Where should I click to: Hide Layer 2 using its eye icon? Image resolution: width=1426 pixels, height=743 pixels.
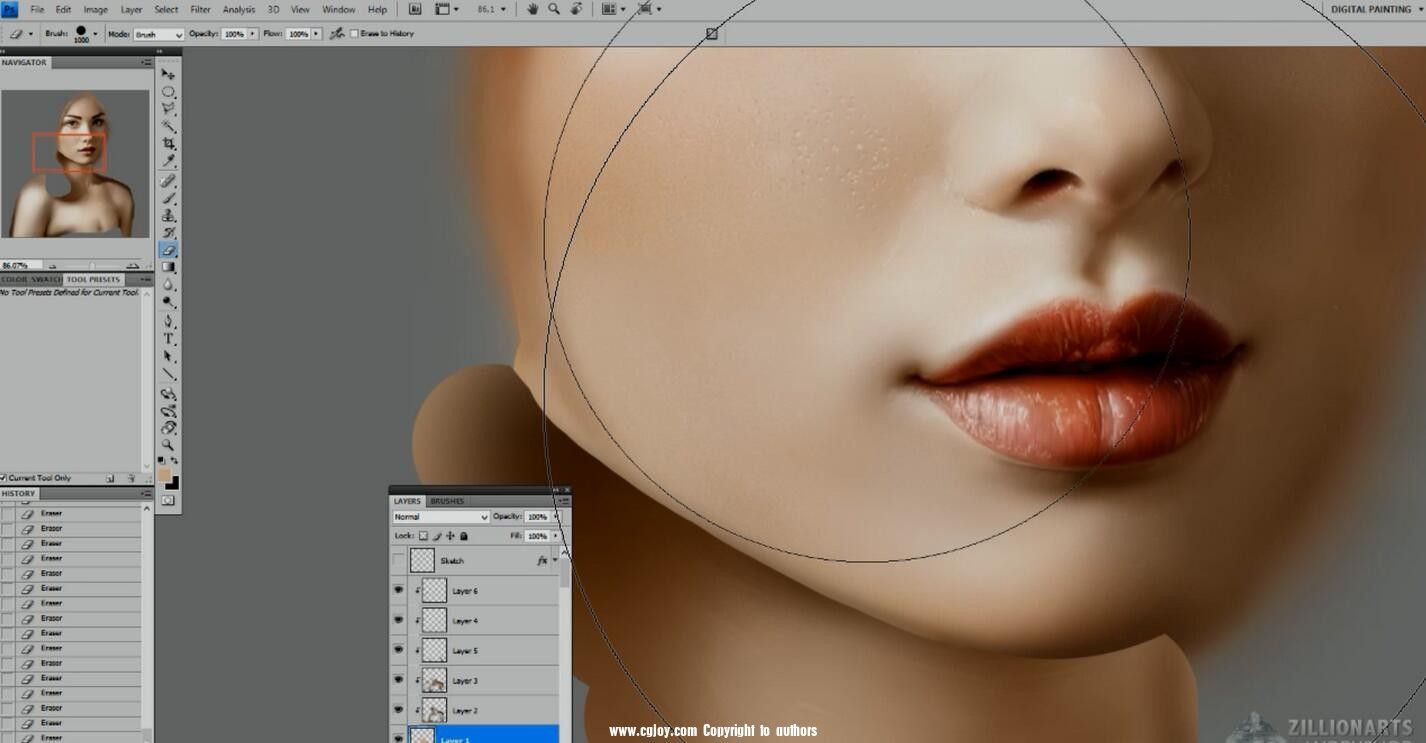(399, 710)
